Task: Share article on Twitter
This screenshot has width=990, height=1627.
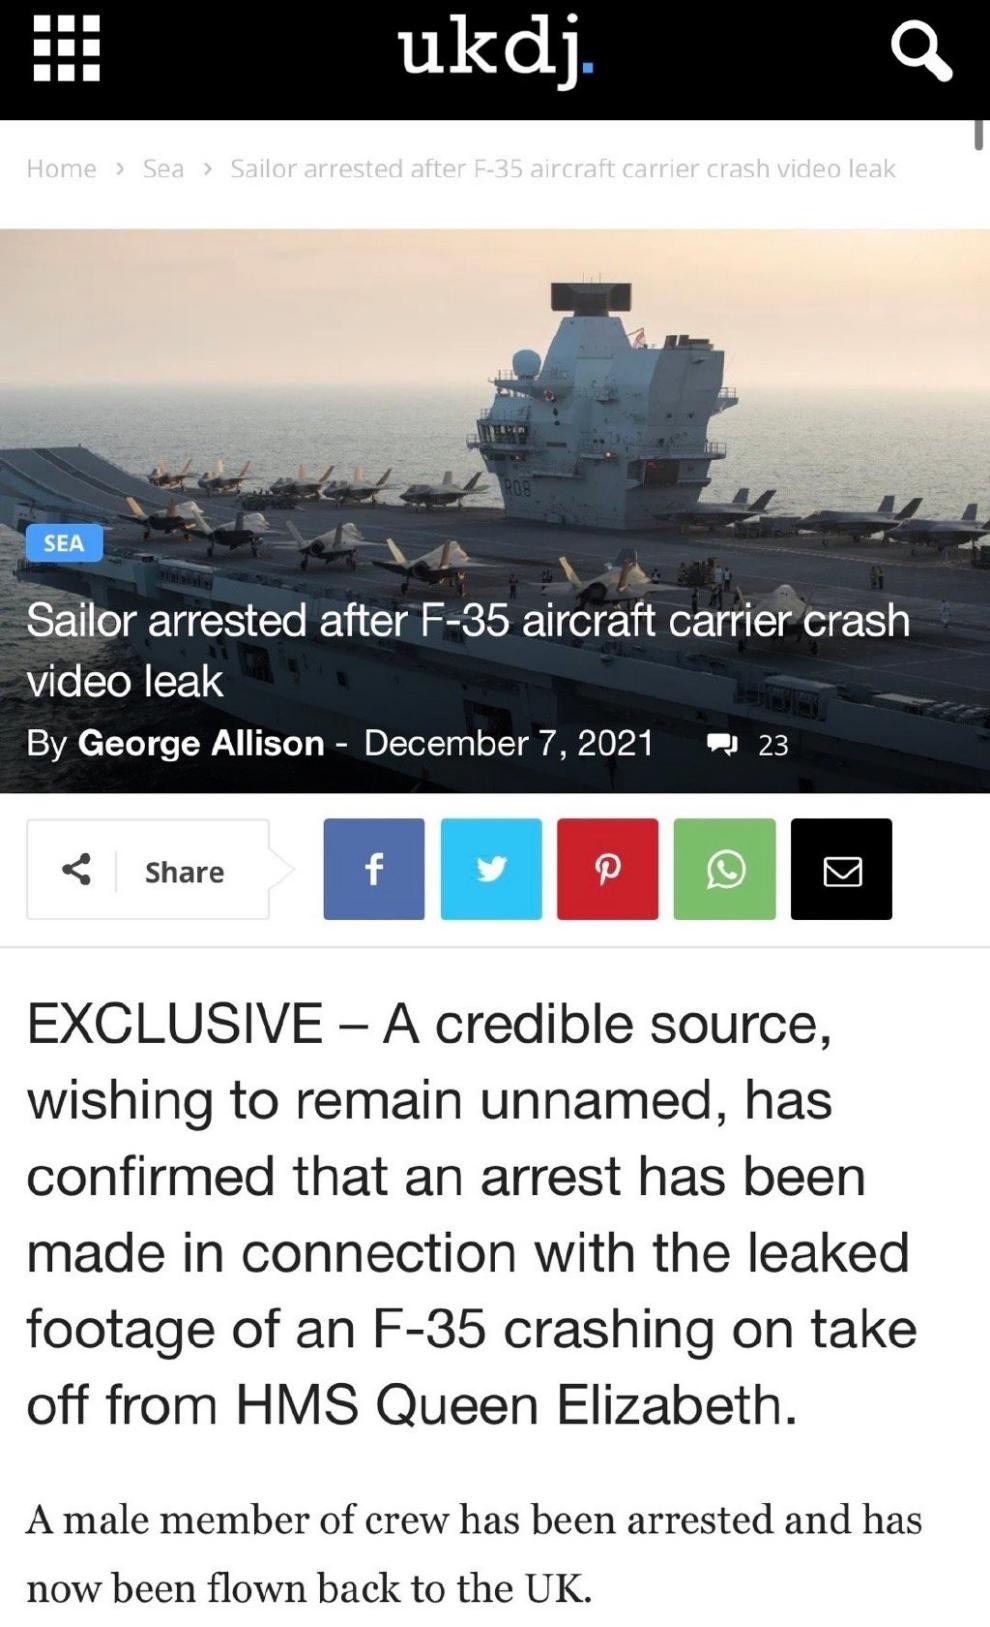Action: point(491,869)
